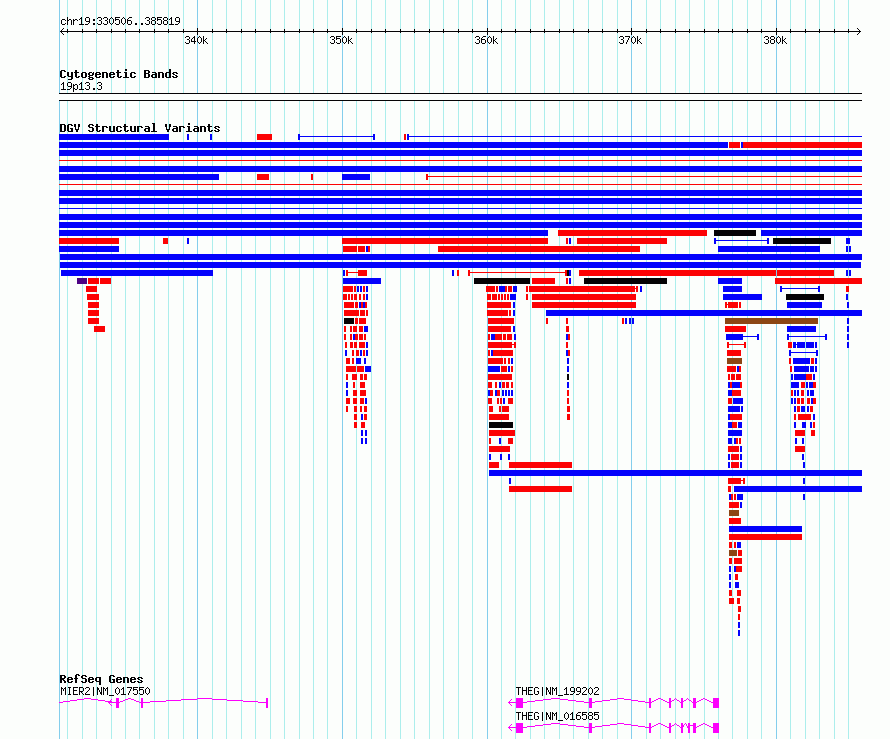This screenshot has height=739, width=890.
Task: Open the RefSeq Genes track title
Action: [x=101, y=679]
